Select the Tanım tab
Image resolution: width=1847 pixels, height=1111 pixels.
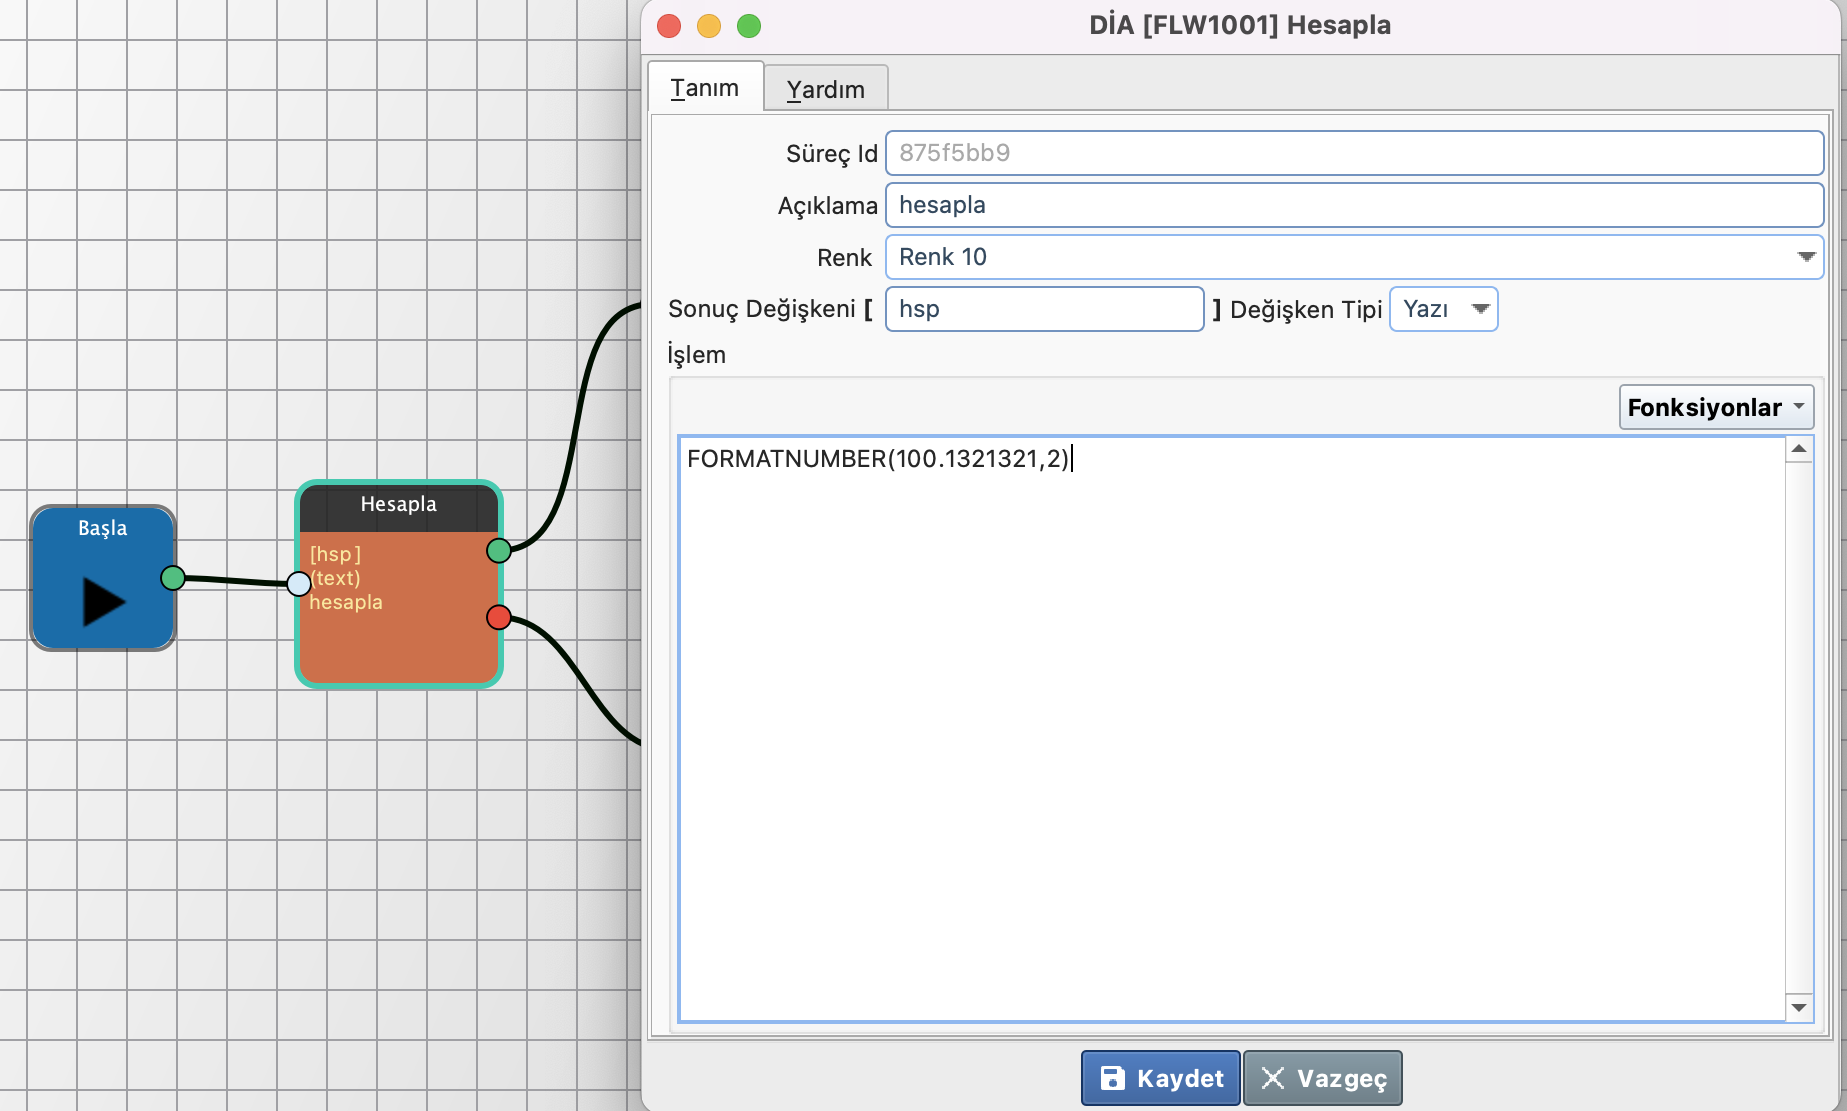(705, 88)
